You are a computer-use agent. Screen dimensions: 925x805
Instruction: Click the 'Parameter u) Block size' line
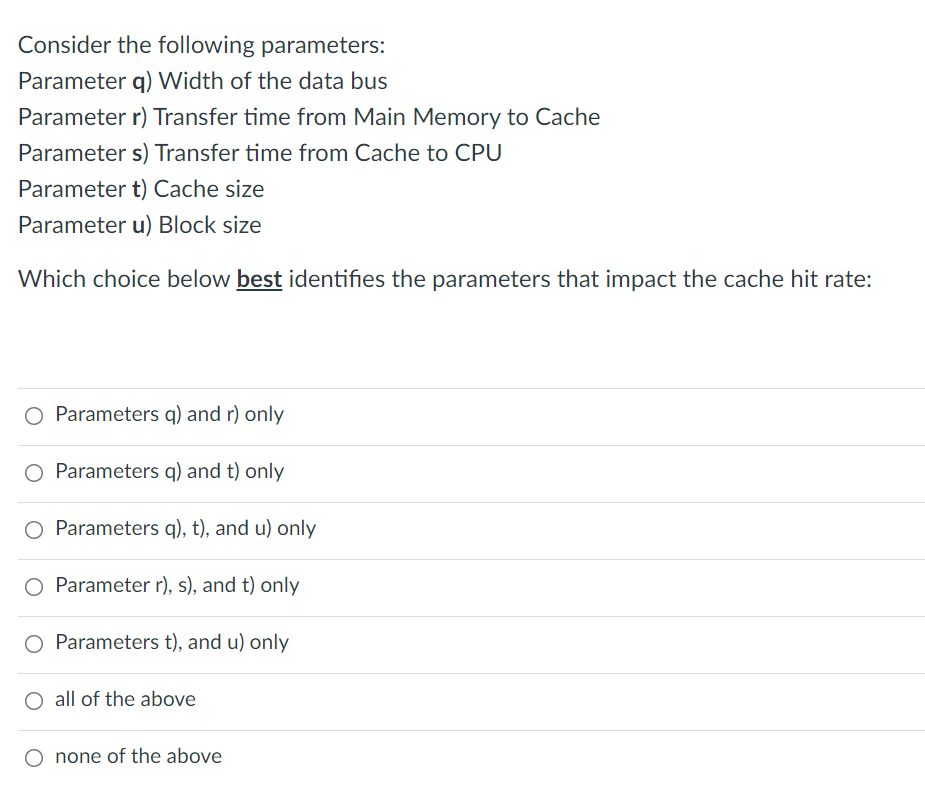(x=139, y=224)
